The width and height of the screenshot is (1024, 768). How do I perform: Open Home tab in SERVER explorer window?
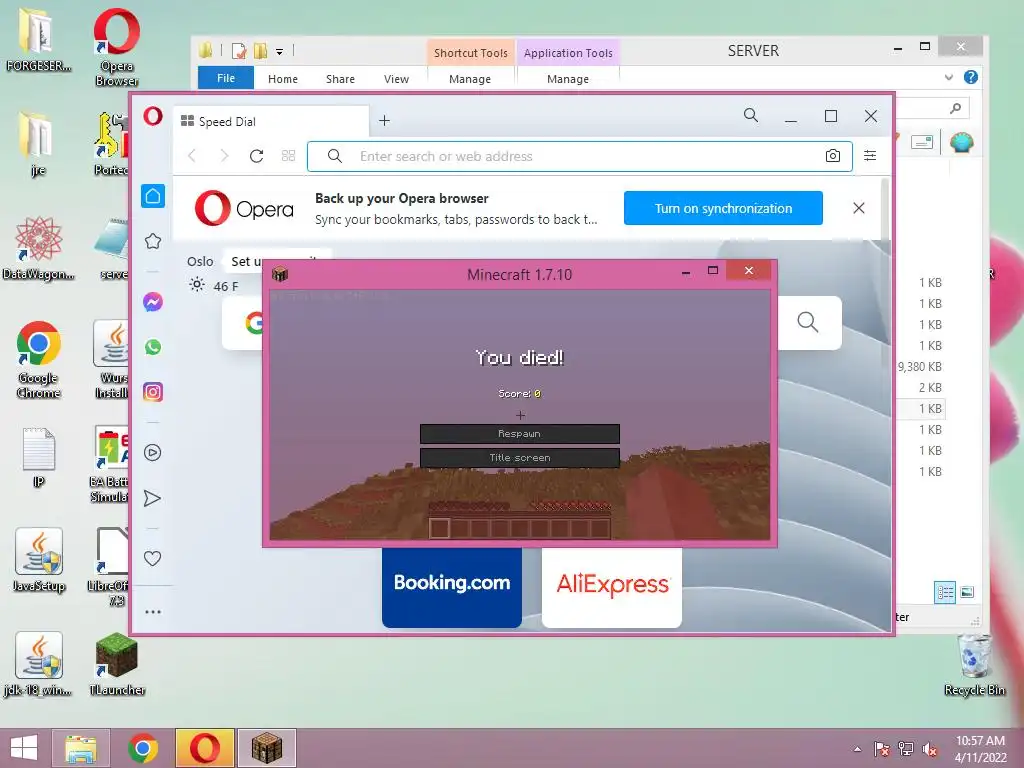coord(283,79)
